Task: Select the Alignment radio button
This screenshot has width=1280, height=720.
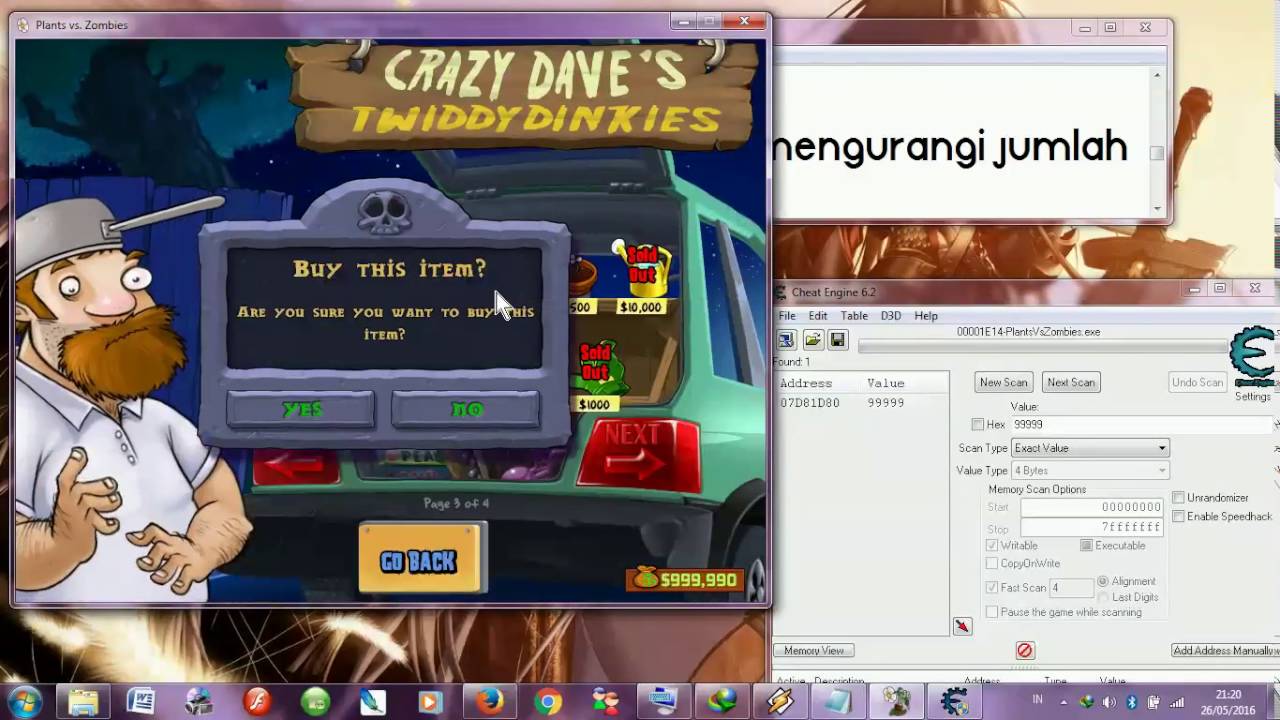Action: point(1103,581)
